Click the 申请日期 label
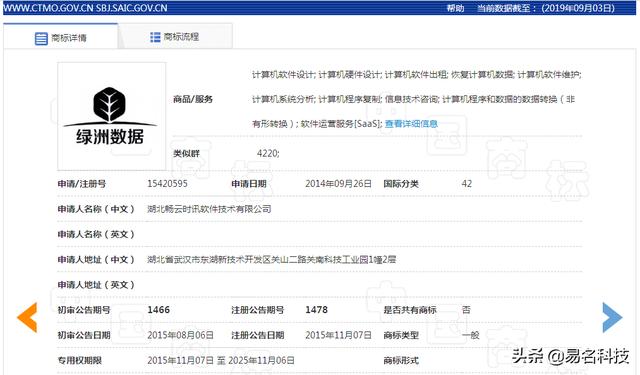Screen dimensions: 640x375 [249, 184]
